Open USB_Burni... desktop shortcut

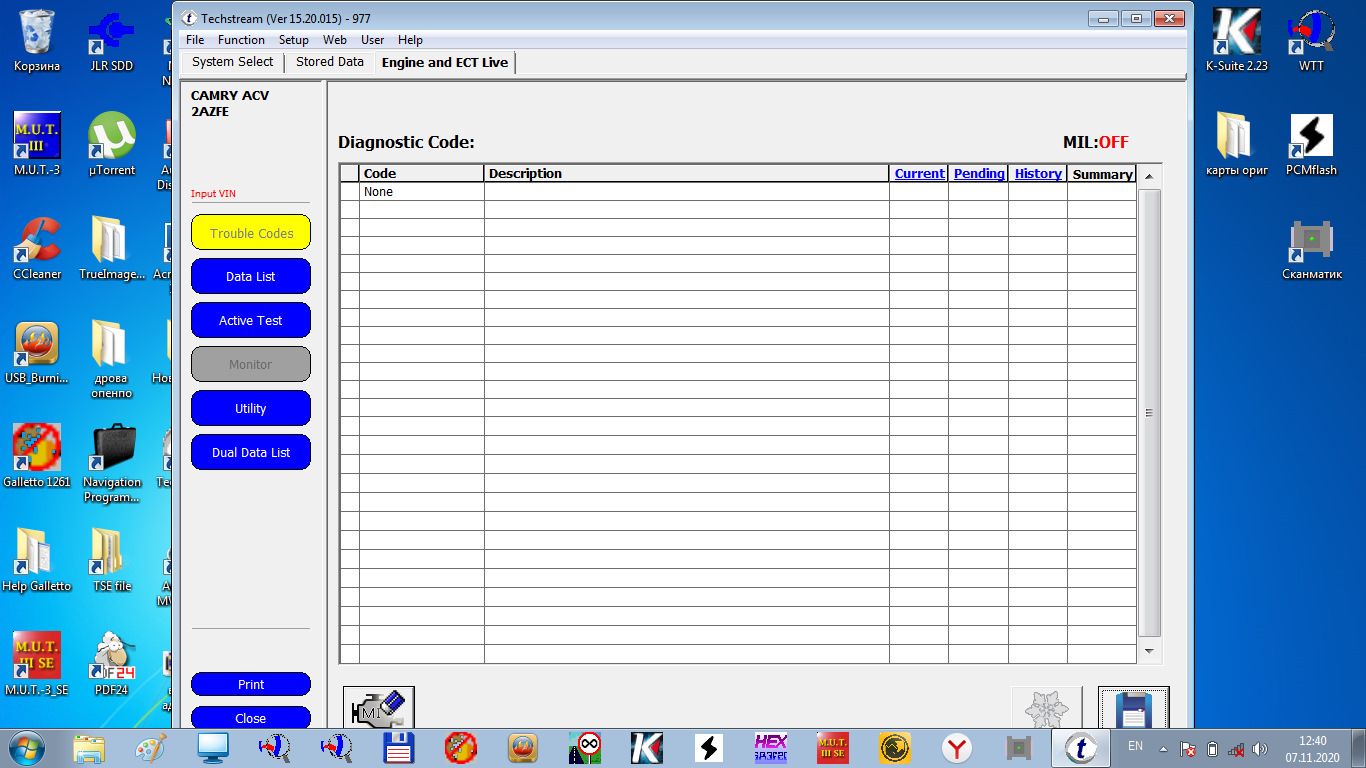pos(37,352)
